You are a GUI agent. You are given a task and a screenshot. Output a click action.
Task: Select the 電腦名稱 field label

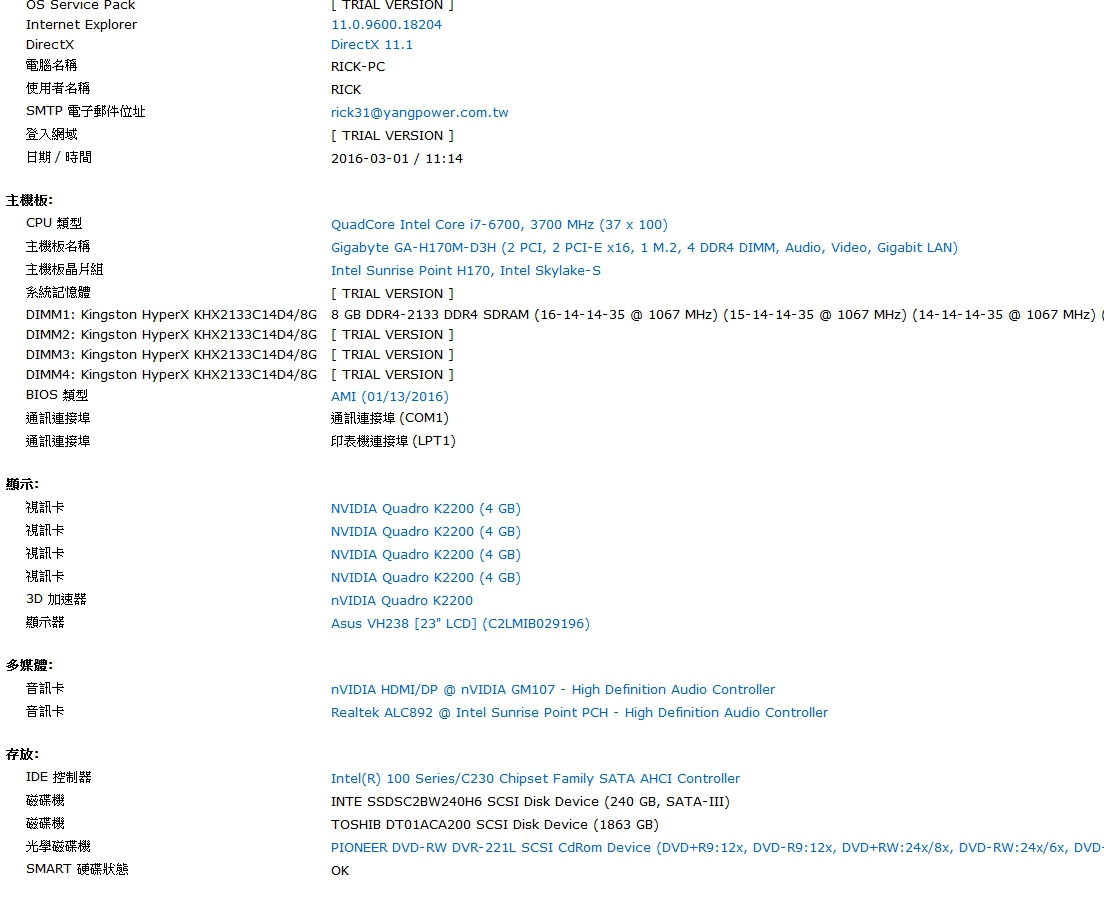(51, 66)
